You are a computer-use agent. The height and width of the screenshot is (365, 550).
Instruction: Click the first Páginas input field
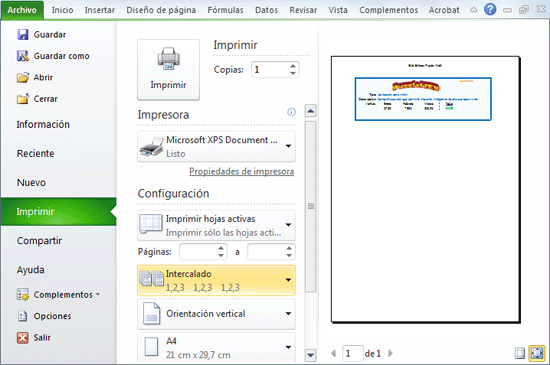(x=198, y=252)
